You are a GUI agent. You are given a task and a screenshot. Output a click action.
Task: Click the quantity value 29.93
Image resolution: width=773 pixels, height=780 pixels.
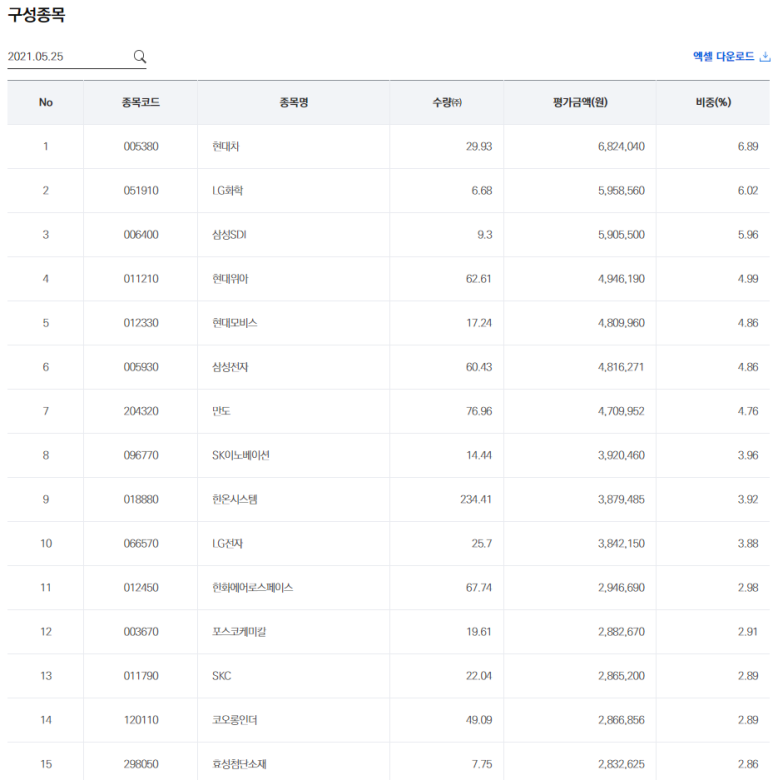[479, 146]
